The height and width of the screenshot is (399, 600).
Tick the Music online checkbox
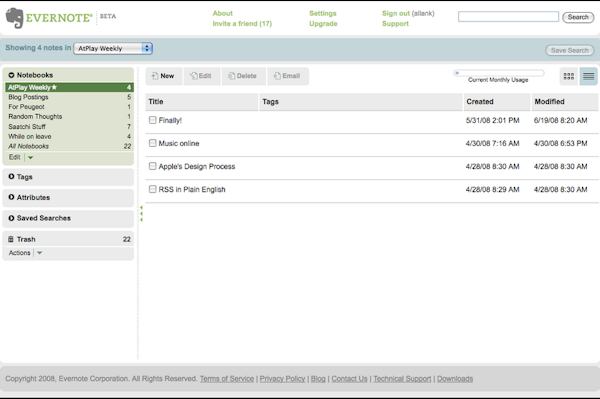pyautogui.click(x=153, y=143)
